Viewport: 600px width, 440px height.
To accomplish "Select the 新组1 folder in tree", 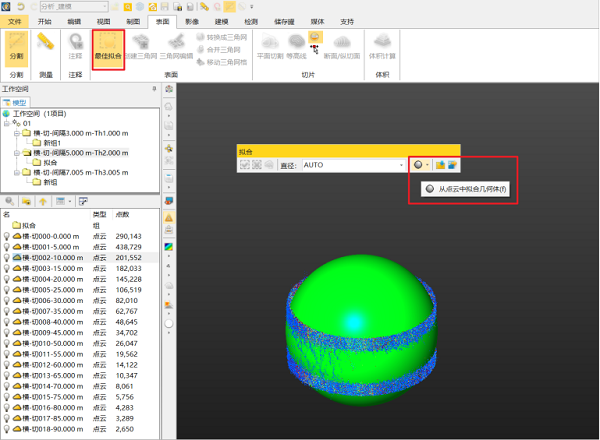I will click(47, 143).
